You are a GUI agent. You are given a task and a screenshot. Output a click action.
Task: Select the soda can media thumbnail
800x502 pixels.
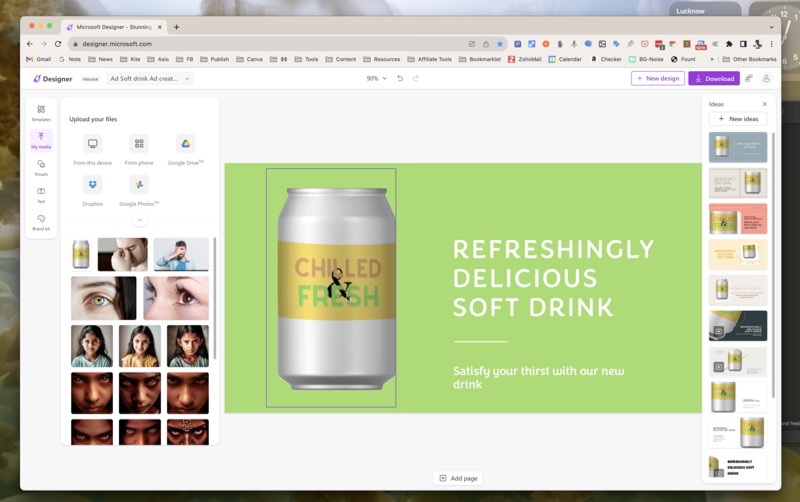(x=81, y=254)
